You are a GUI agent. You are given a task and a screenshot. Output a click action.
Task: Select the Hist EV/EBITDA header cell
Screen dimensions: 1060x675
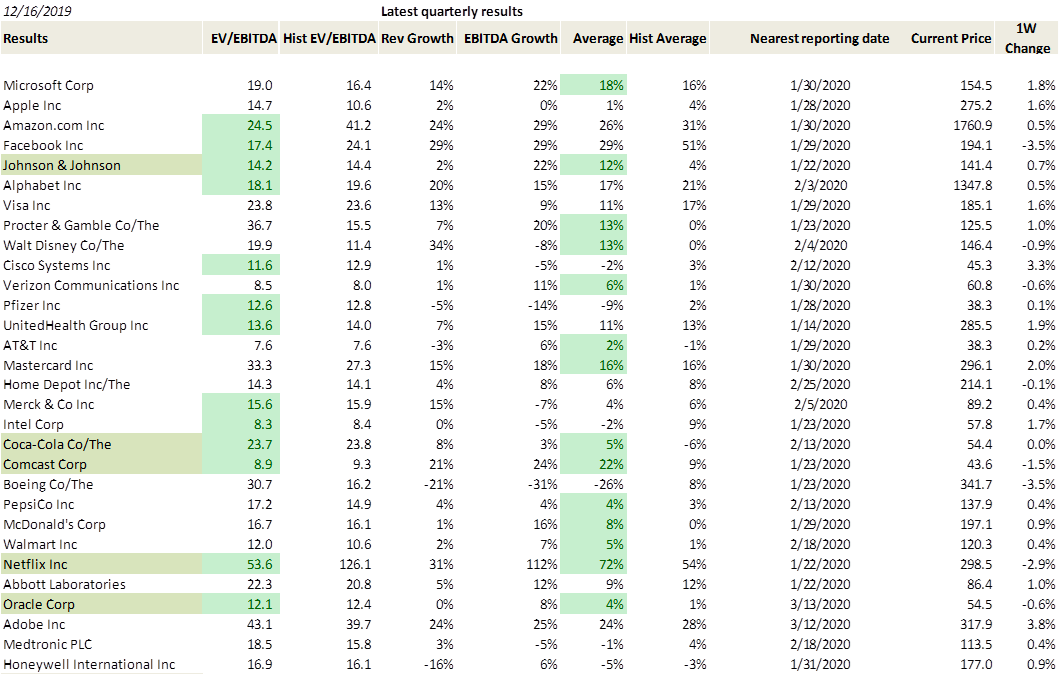[329, 38]
